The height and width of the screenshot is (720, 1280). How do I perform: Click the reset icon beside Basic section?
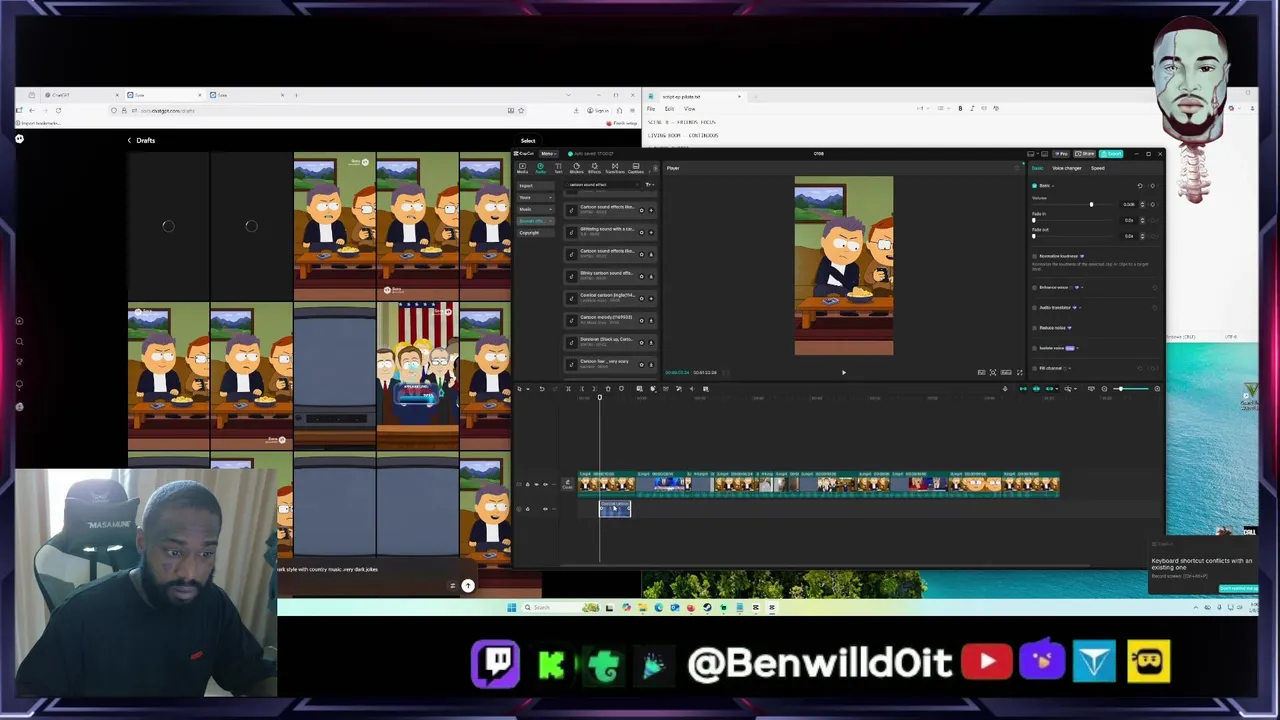click(x=1140, y=186)
